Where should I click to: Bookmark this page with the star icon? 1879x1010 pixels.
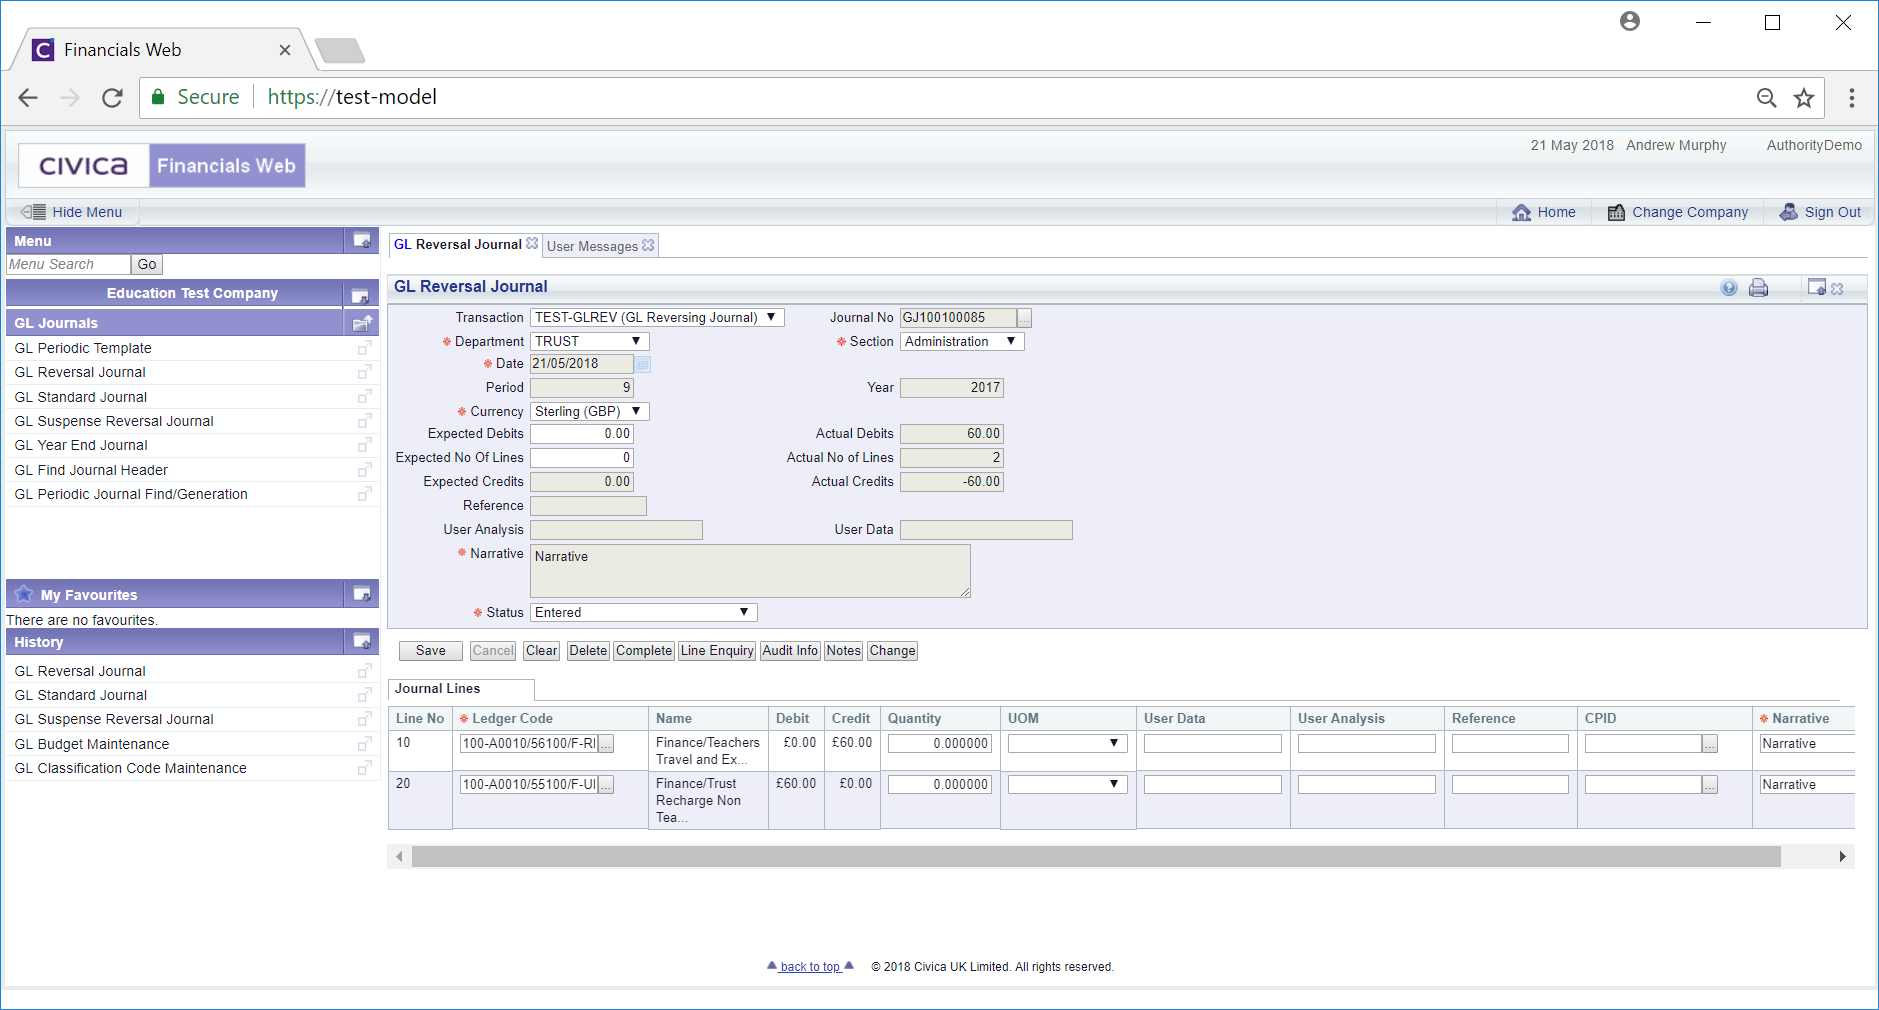(1804, 97)
